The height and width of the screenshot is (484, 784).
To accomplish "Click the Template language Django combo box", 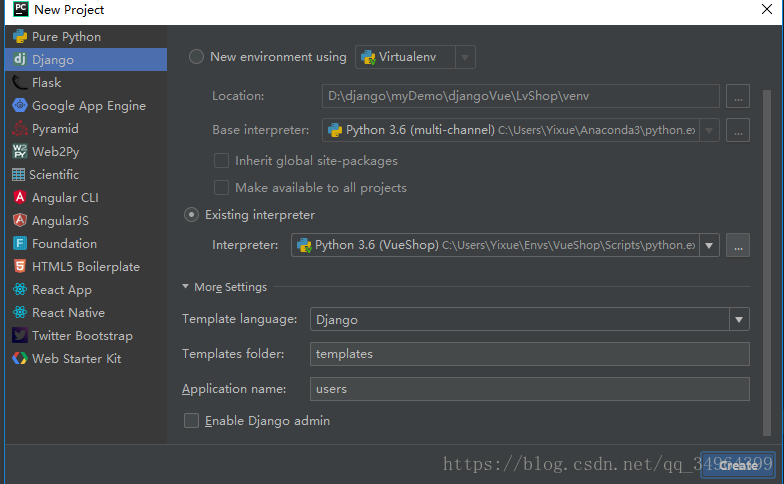I will pos(530,319).
